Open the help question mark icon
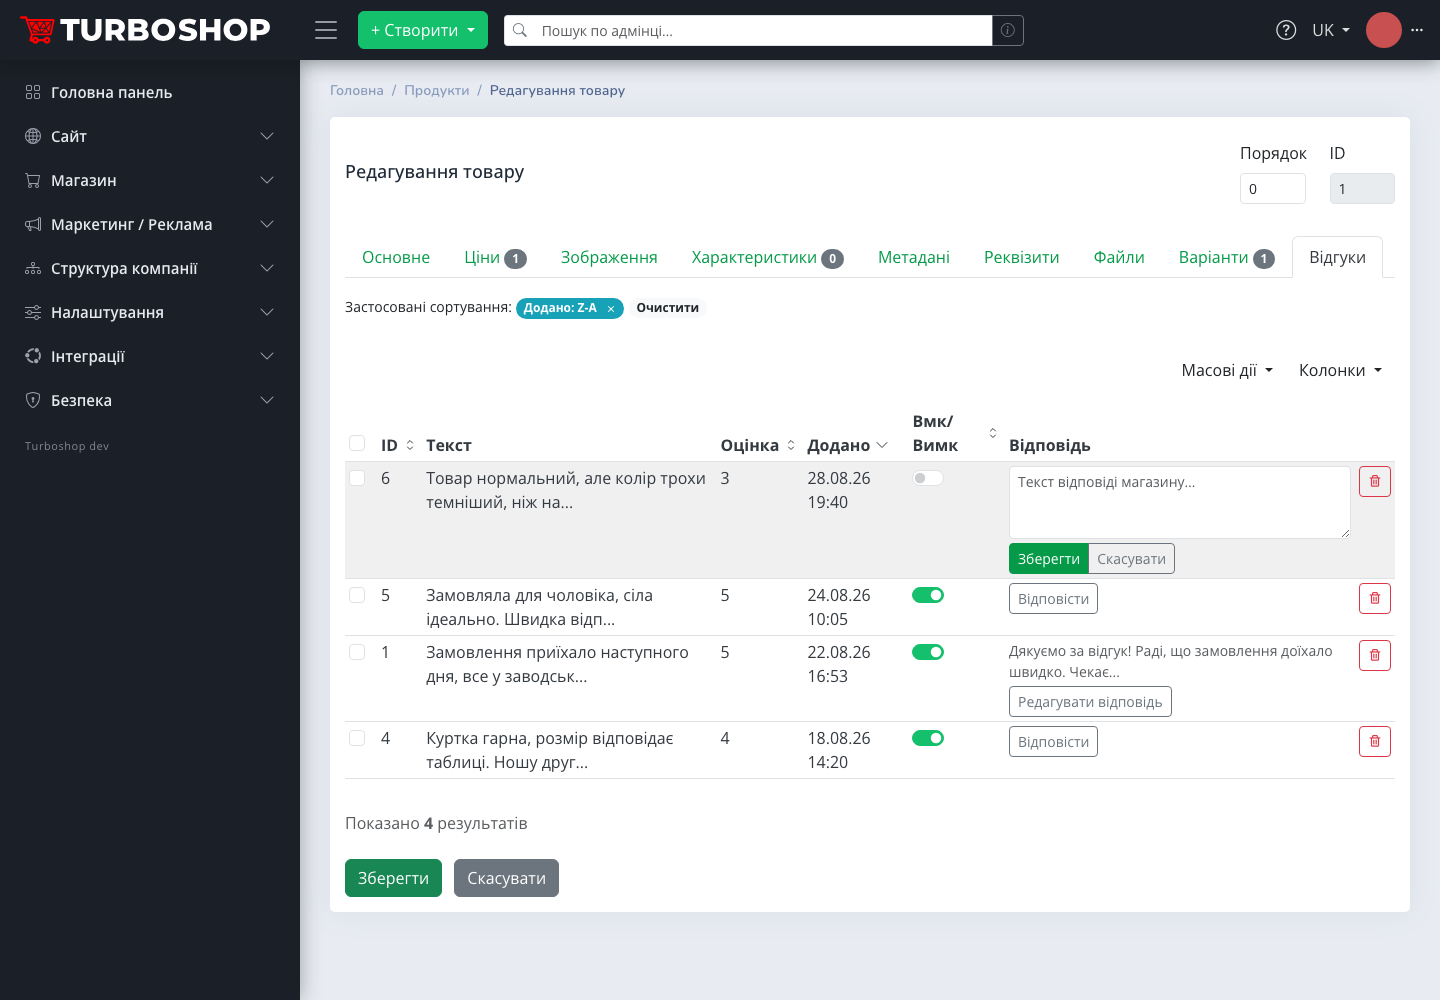Image resolution: width=1440 pixels, height=1000 pixels. [1286, 30]
